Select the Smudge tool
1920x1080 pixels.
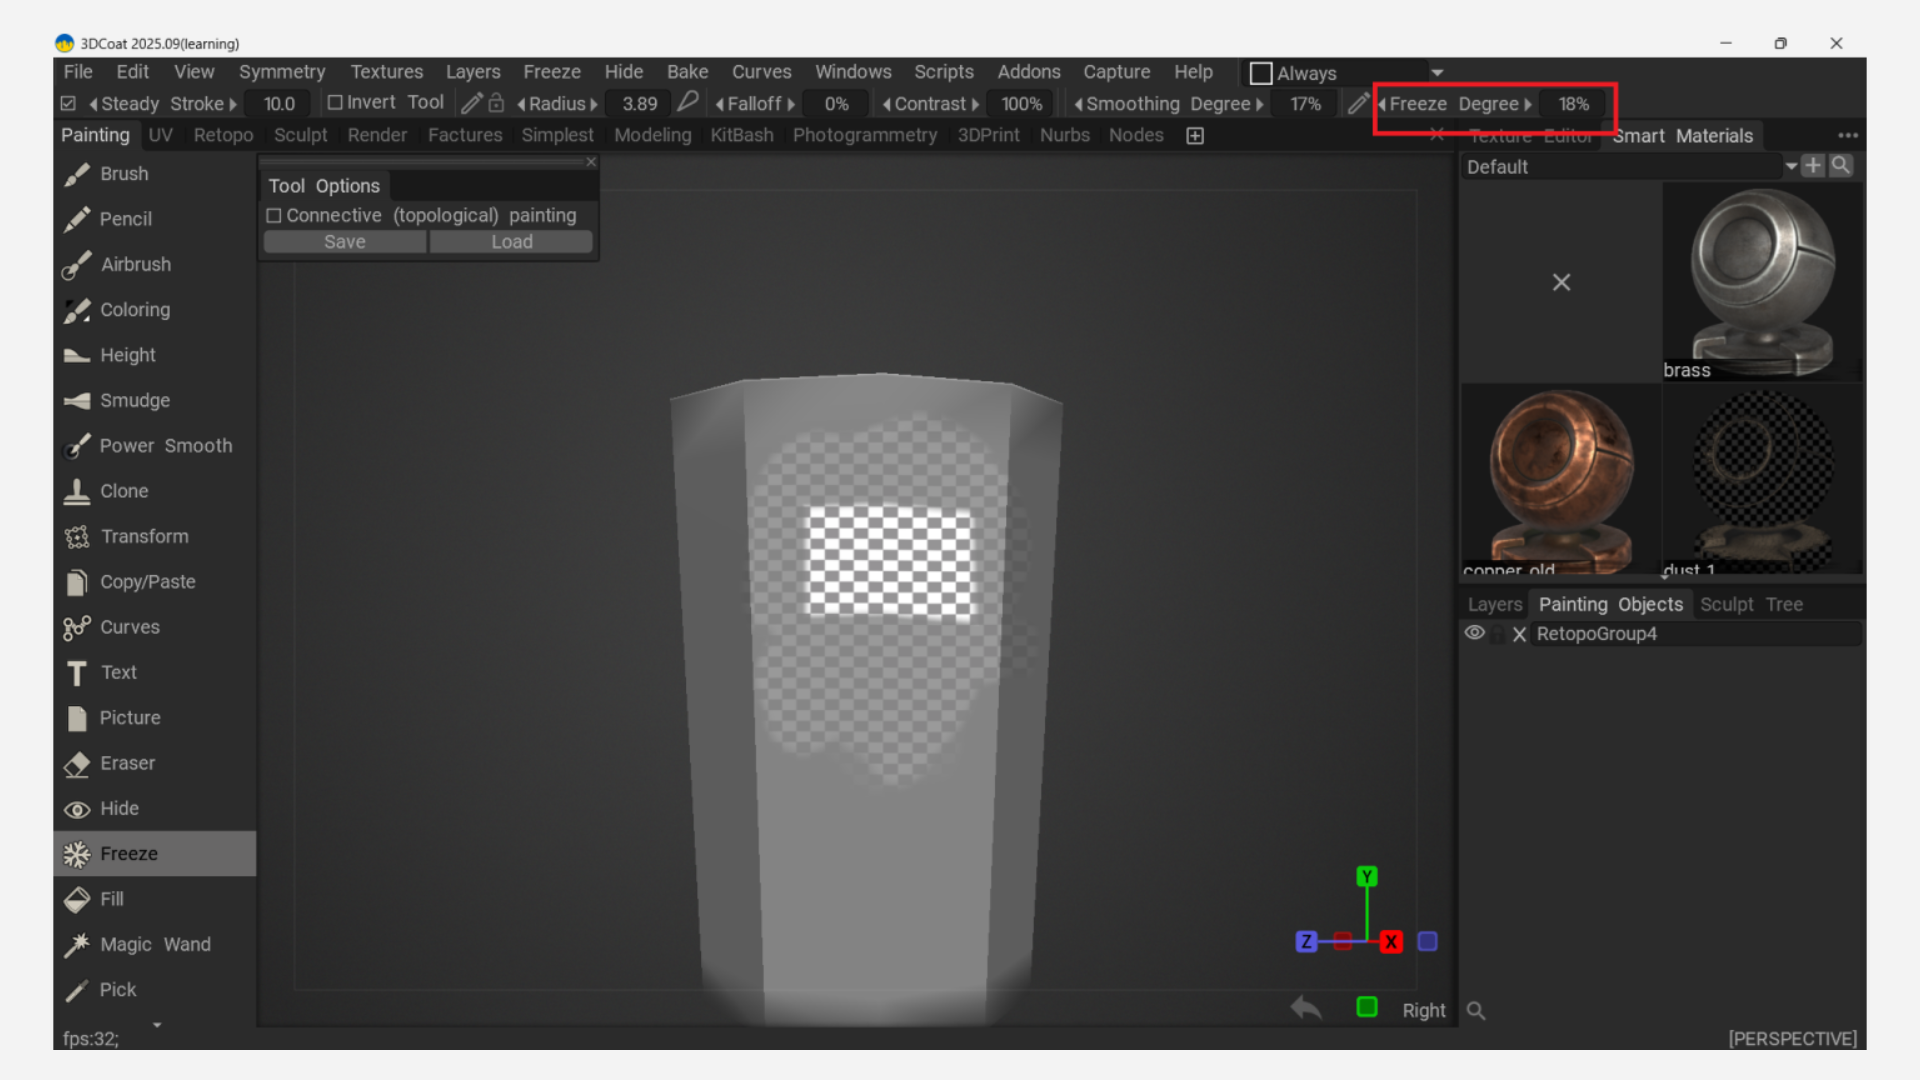(134, 400)
